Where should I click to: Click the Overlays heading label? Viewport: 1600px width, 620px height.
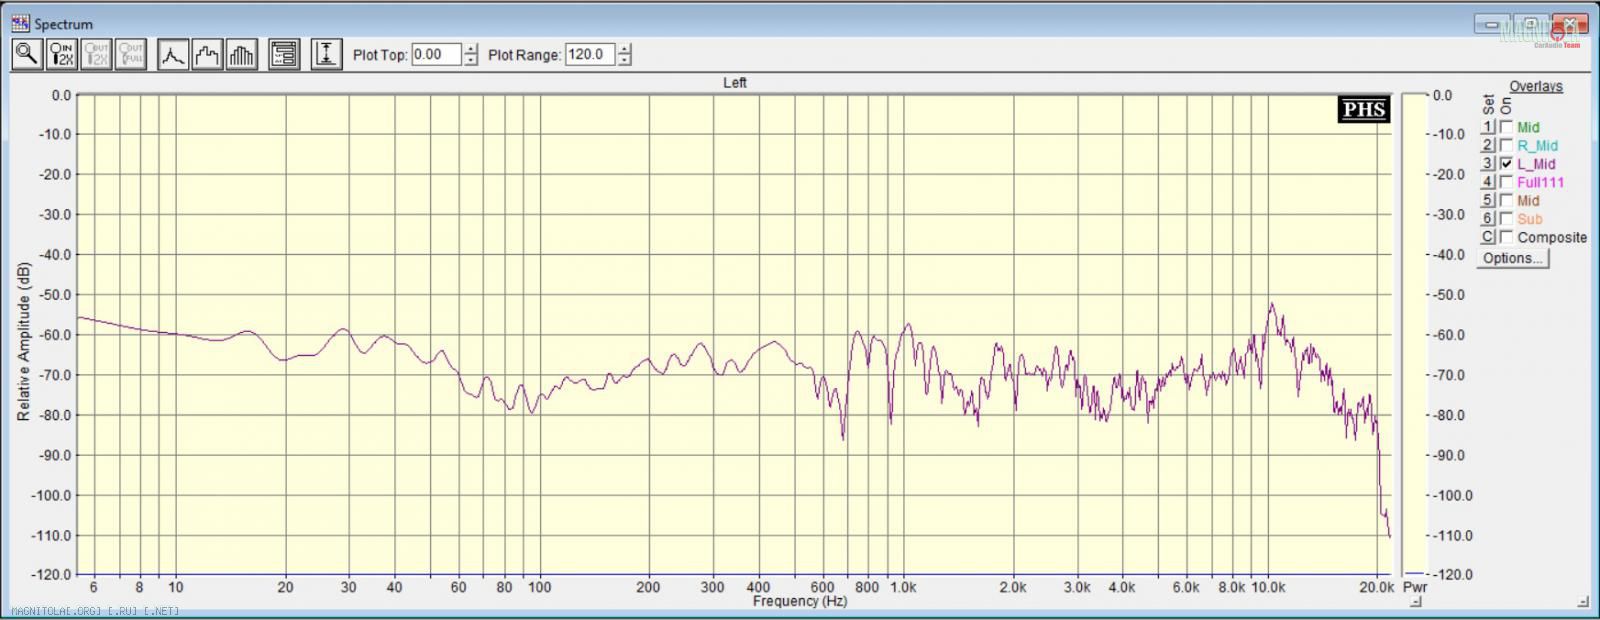[x=1536, y=87]
